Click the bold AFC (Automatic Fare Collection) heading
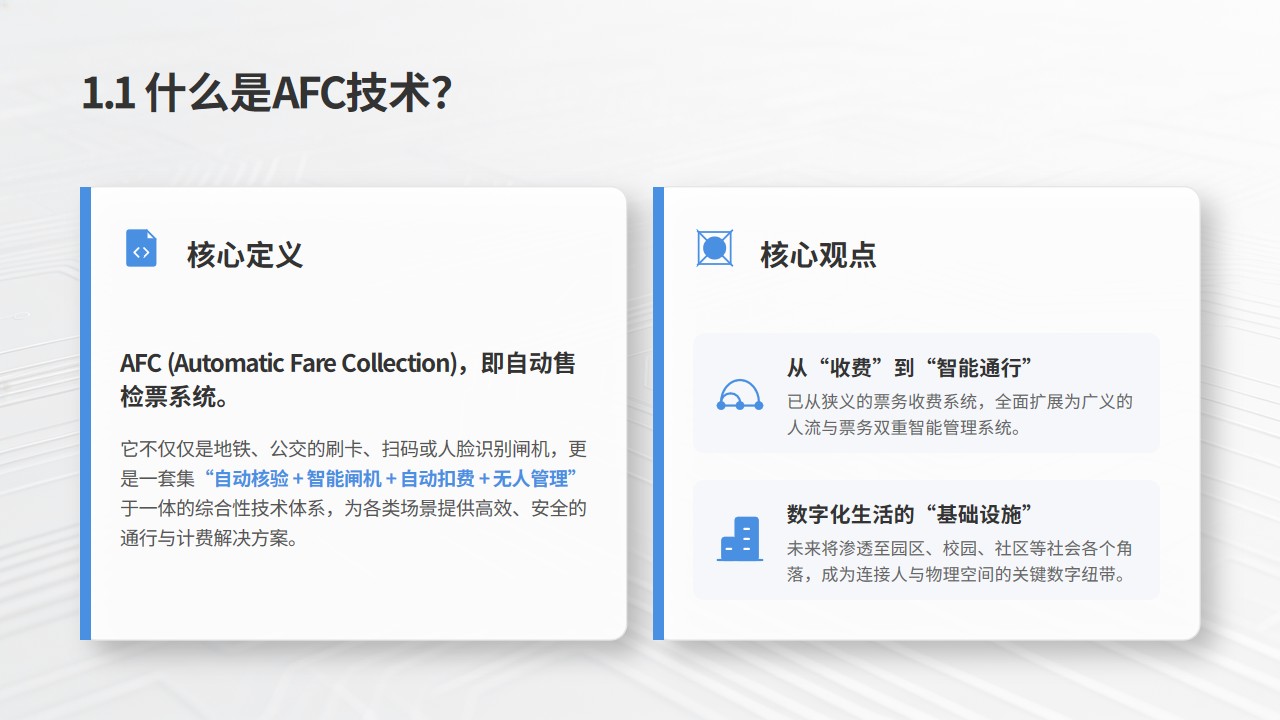The height and width of the screenshot is (720, 1280). click(347, 364)
